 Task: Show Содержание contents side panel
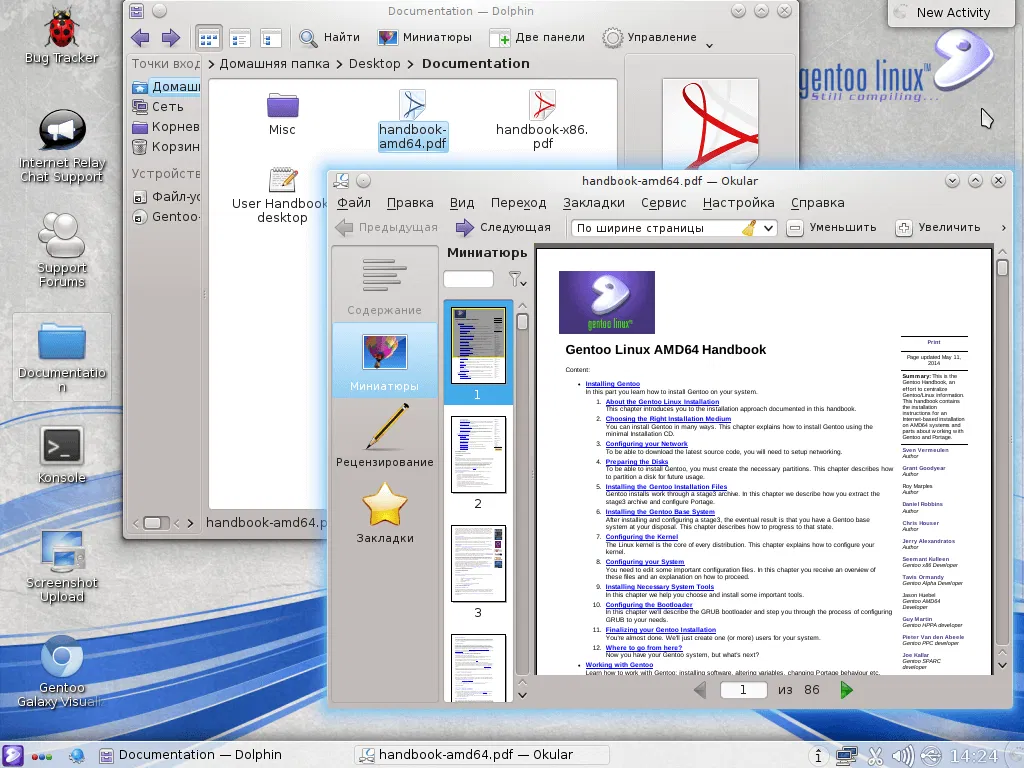pyautogui.click(x=385, y=285)
